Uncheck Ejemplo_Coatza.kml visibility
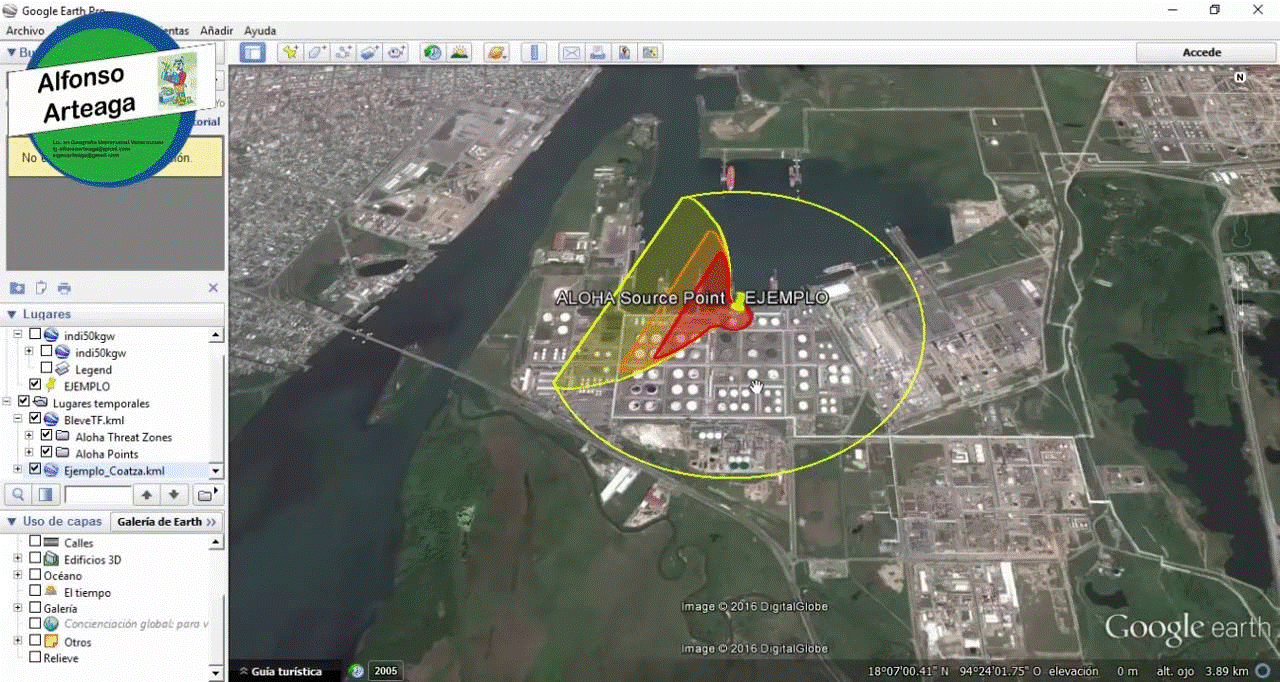 click(35, 469)
